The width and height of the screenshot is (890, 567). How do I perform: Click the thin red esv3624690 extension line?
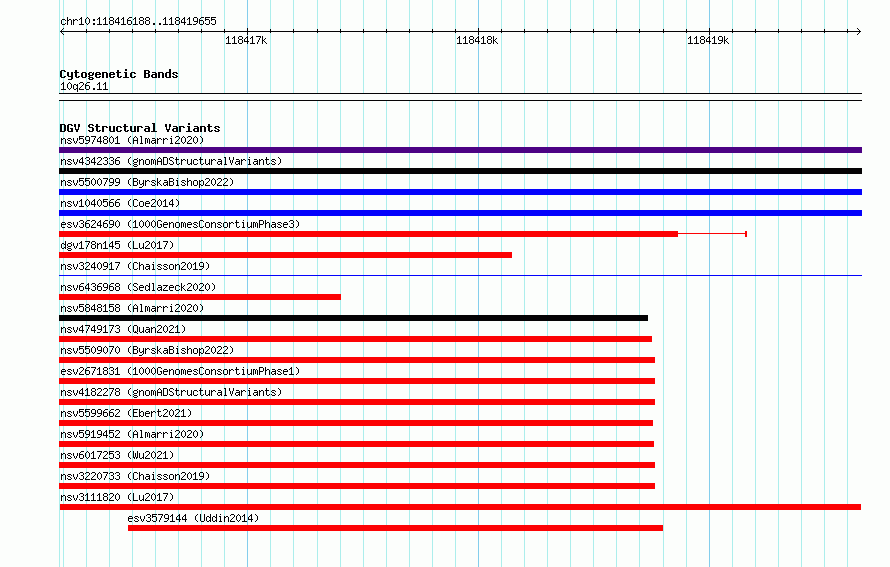[712, 234]
